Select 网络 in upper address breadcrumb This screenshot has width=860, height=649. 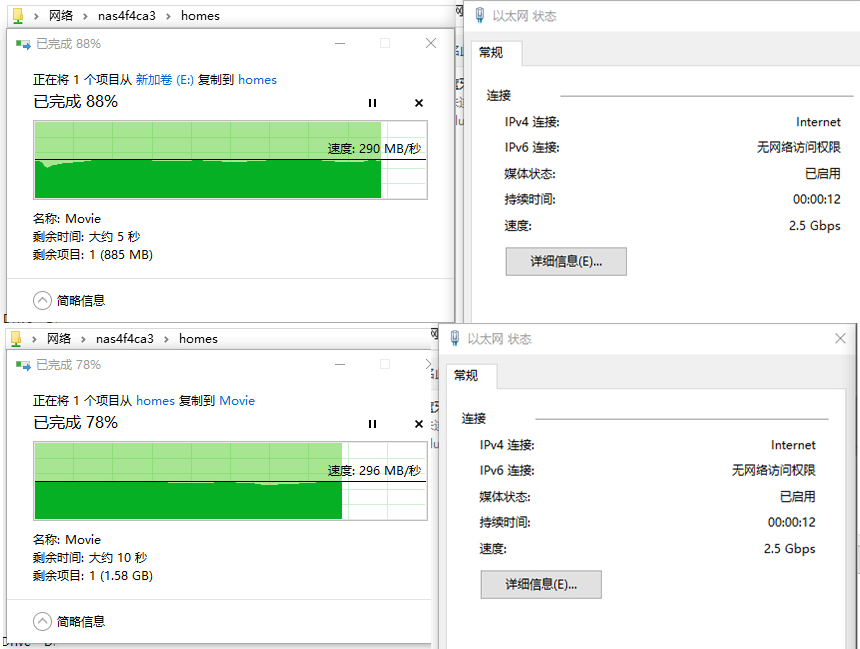[61, 16]
